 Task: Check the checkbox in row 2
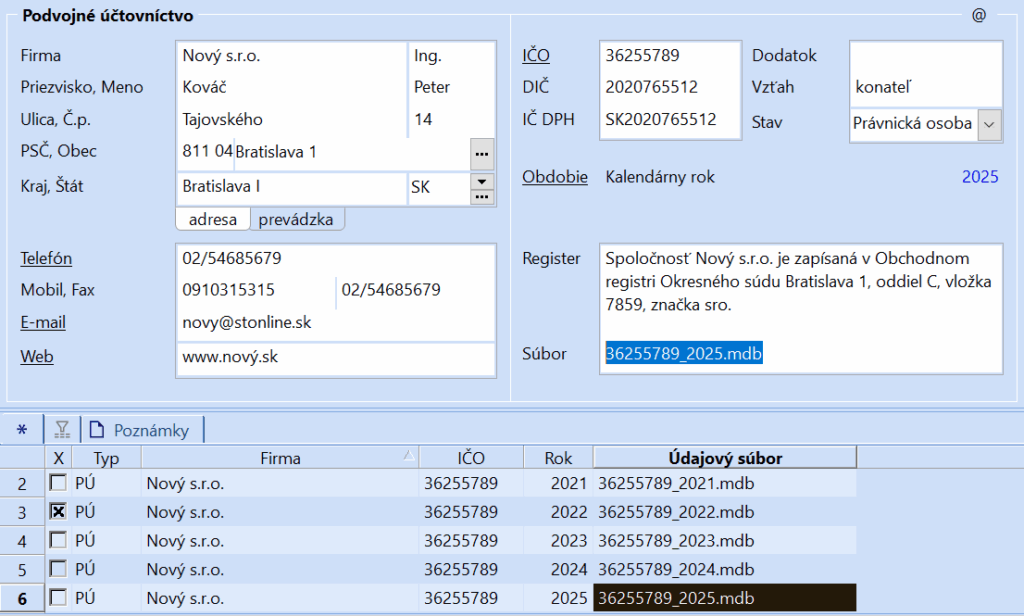click(x=59, y=484)
